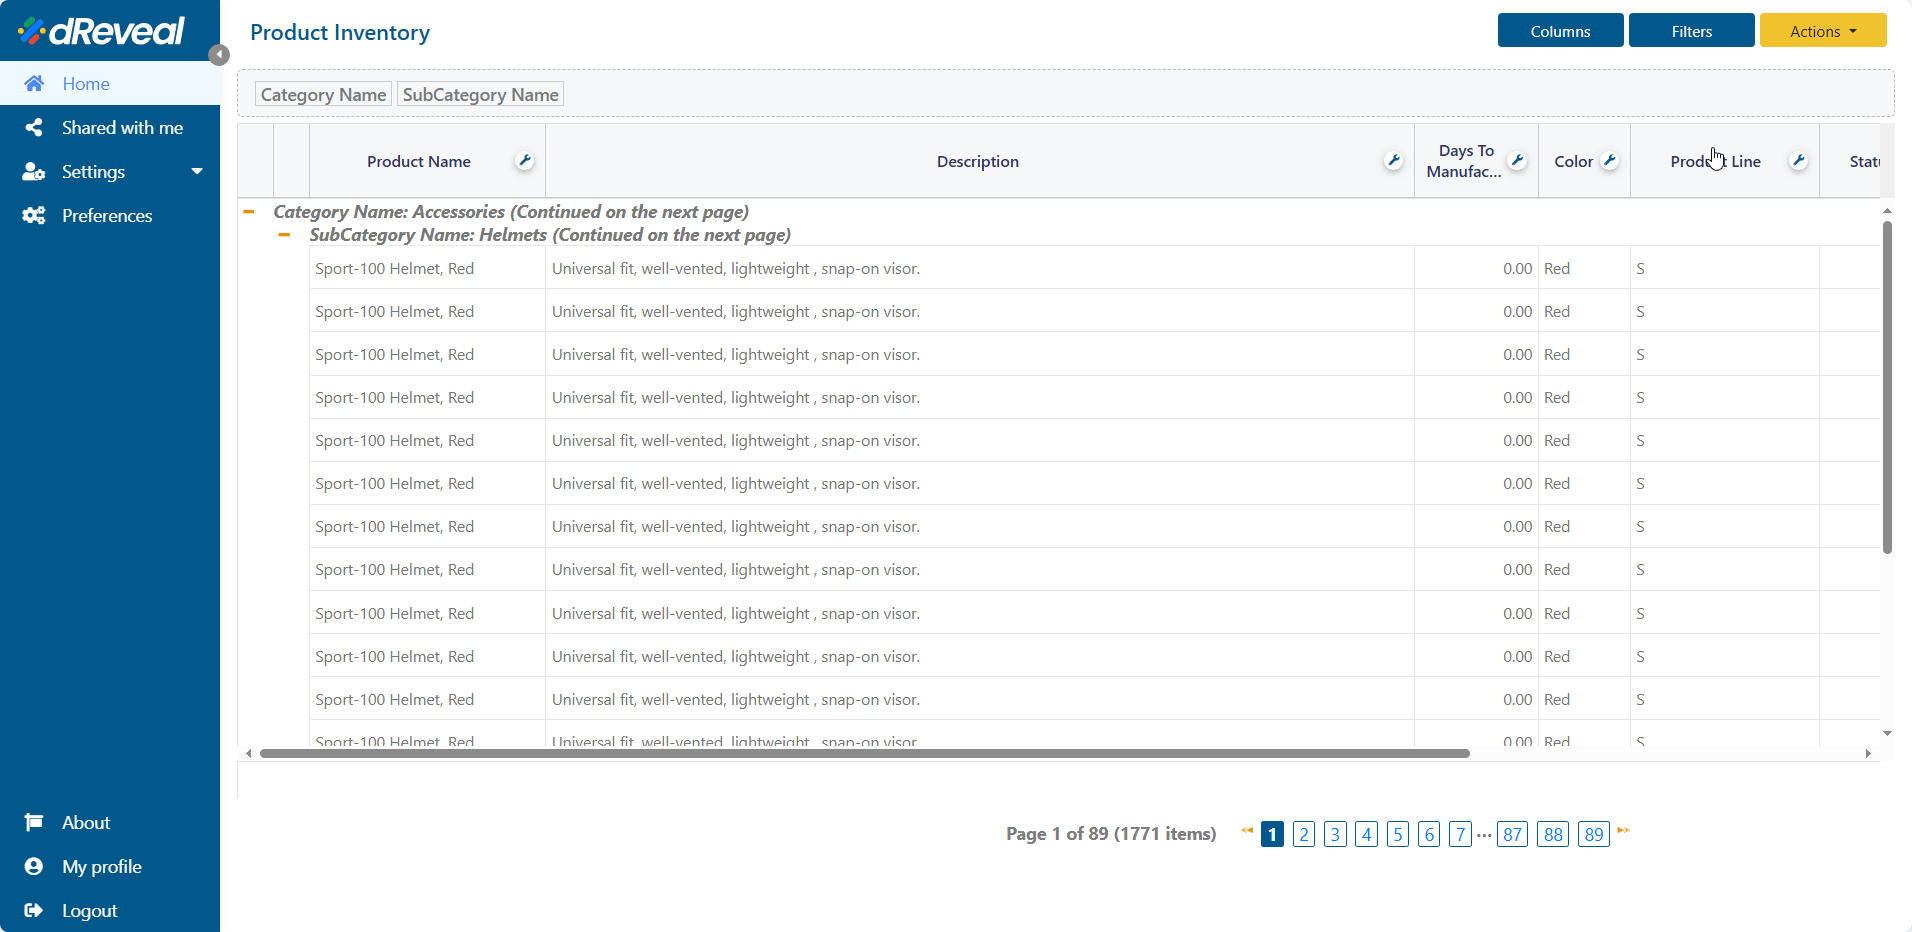The width and height of the screenshot is (1912, 932).
Task: Click the Product Line column wrench icon
Action: [x=1798, y=161]
